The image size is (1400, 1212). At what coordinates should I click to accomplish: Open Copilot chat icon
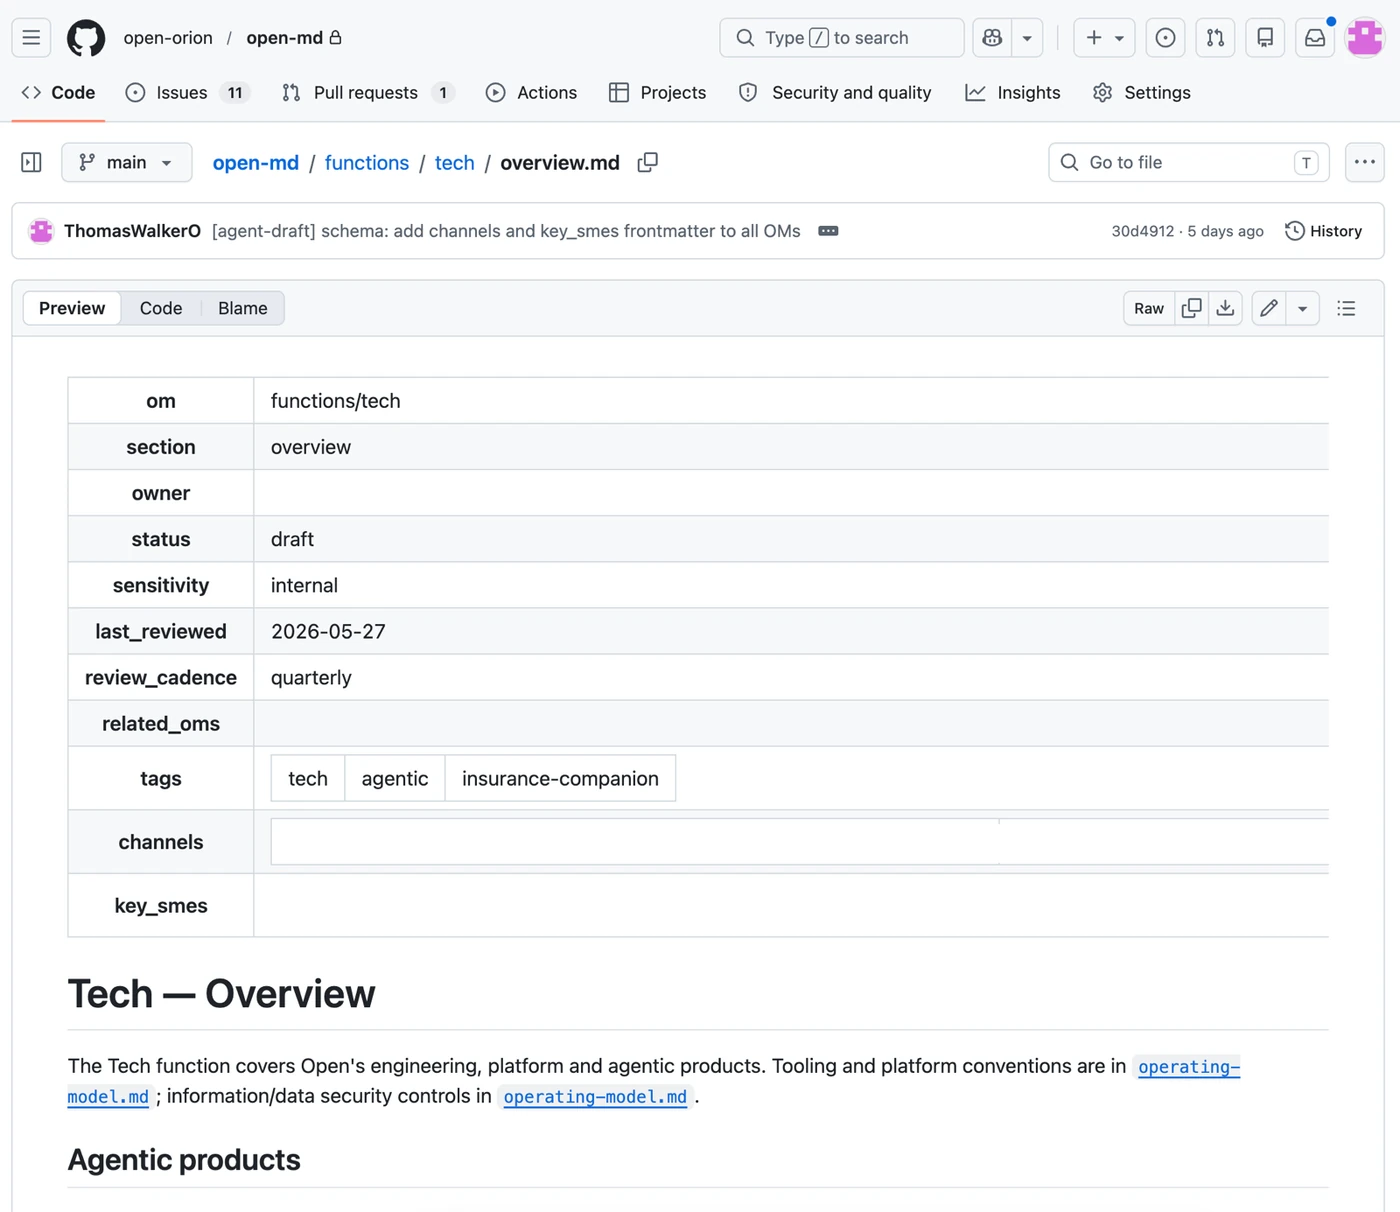(992, 38)
